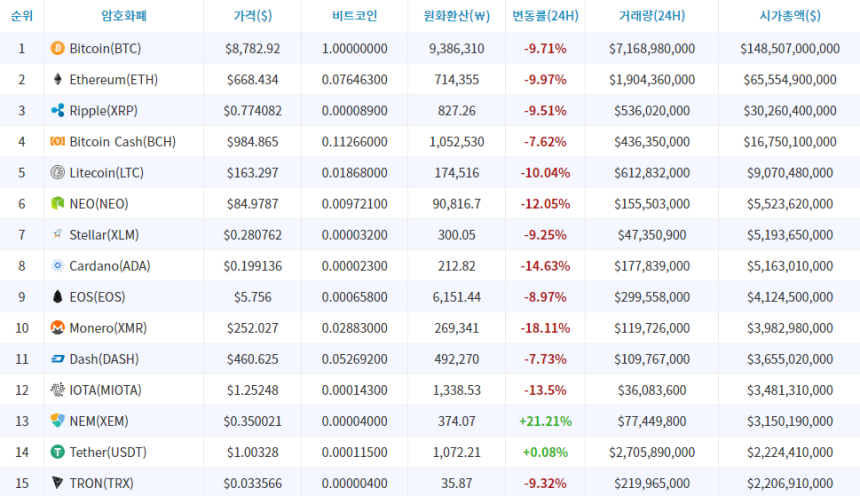
Task: Click the Tether green logo icon
Action: [58, 452]
